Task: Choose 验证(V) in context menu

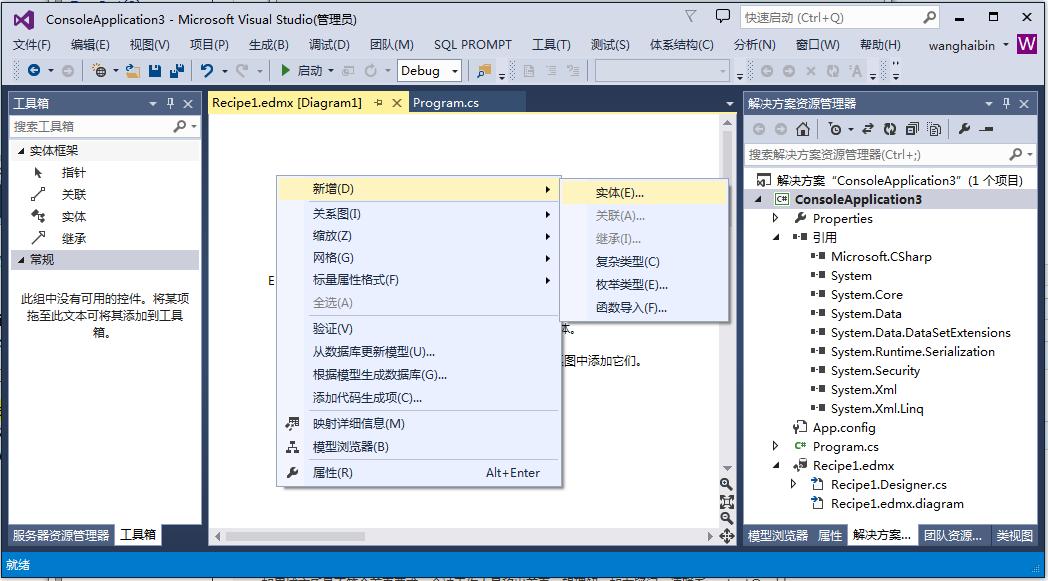Action: [x=419, y=329]
